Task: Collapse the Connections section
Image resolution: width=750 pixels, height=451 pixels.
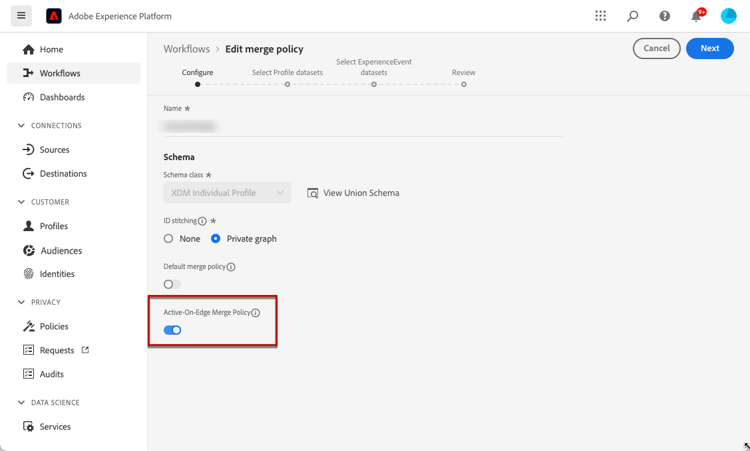Action: [x=22, y=126]
